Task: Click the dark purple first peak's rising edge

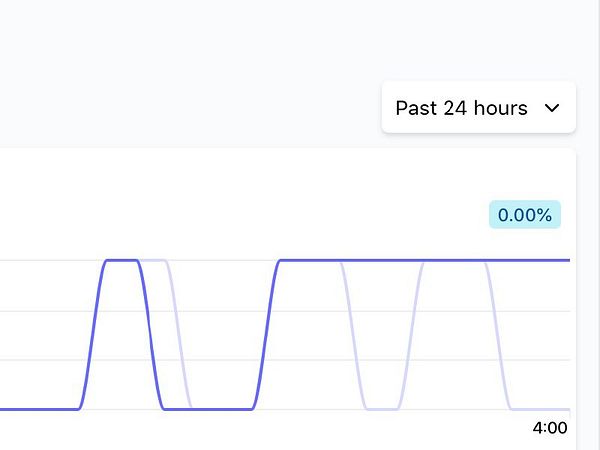Action: (92, 335)
